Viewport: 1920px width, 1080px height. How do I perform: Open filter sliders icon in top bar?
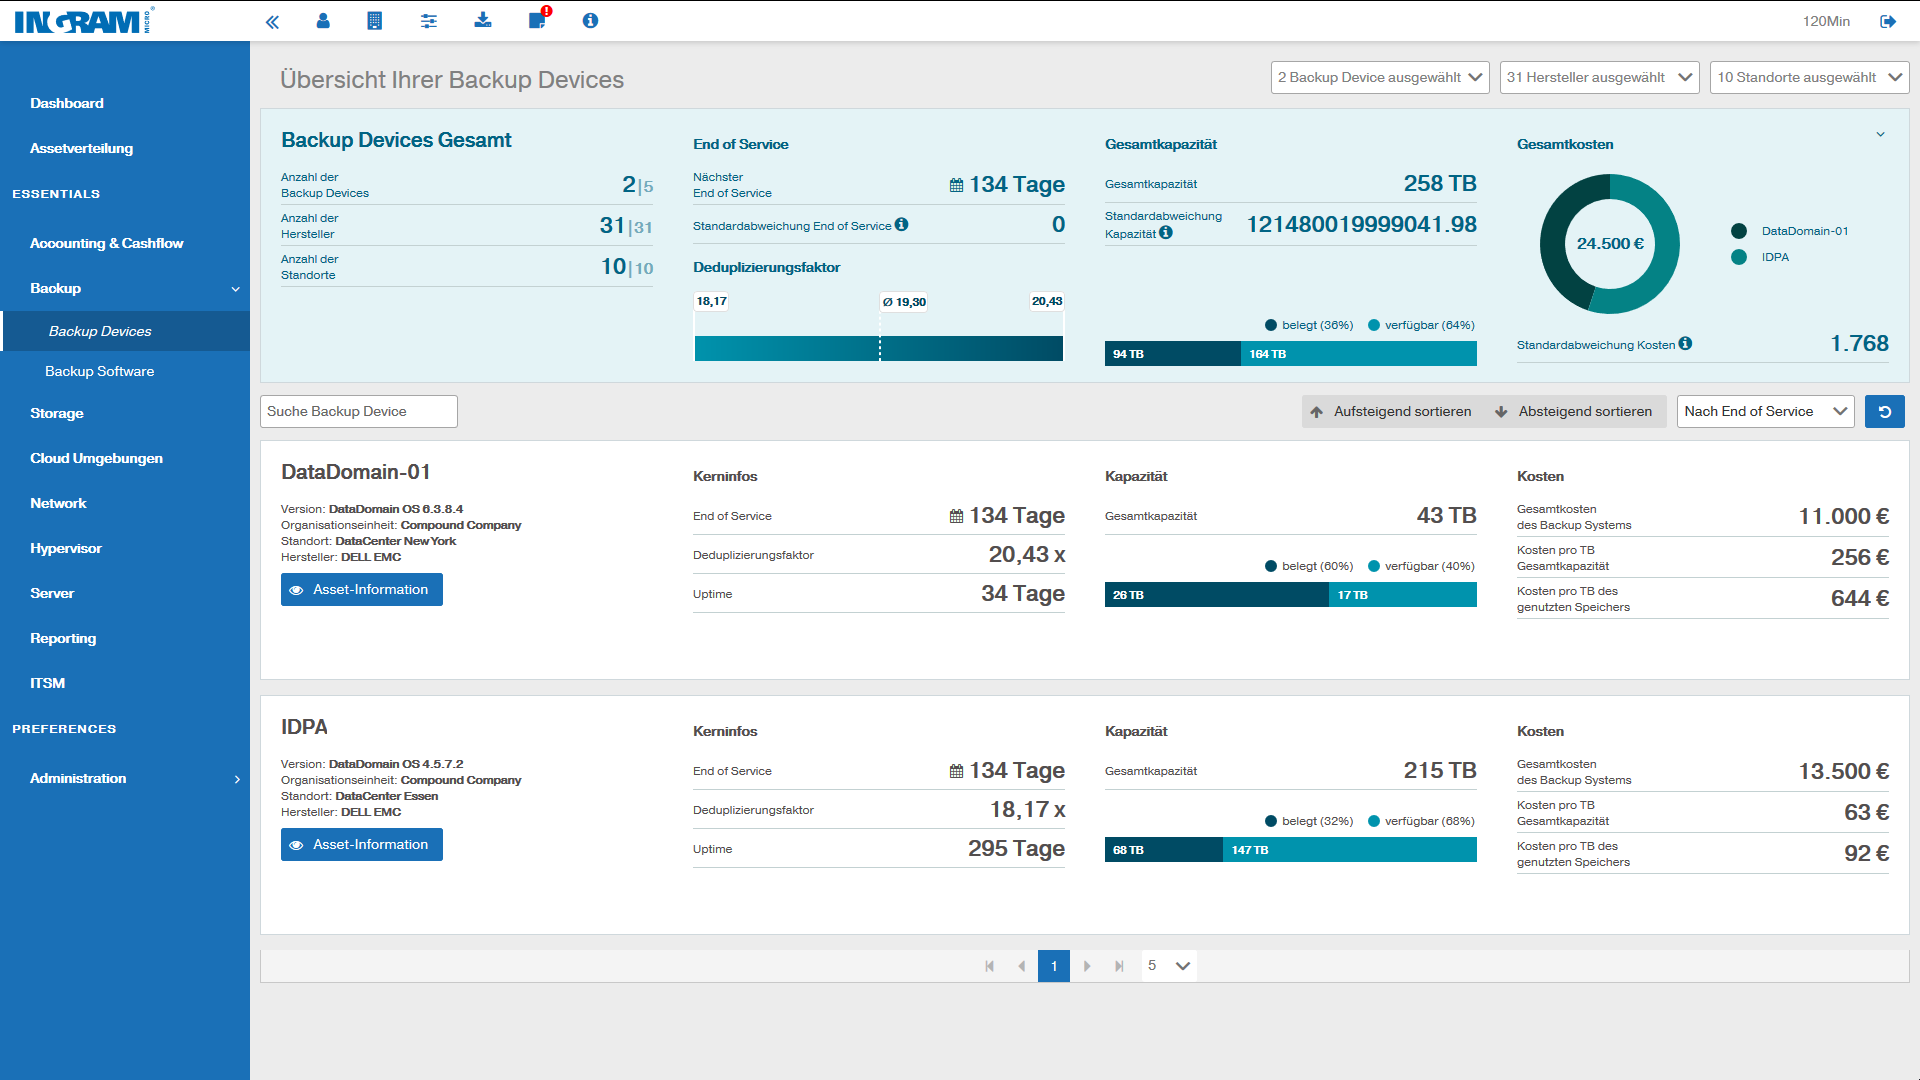(x=429, y=21)
